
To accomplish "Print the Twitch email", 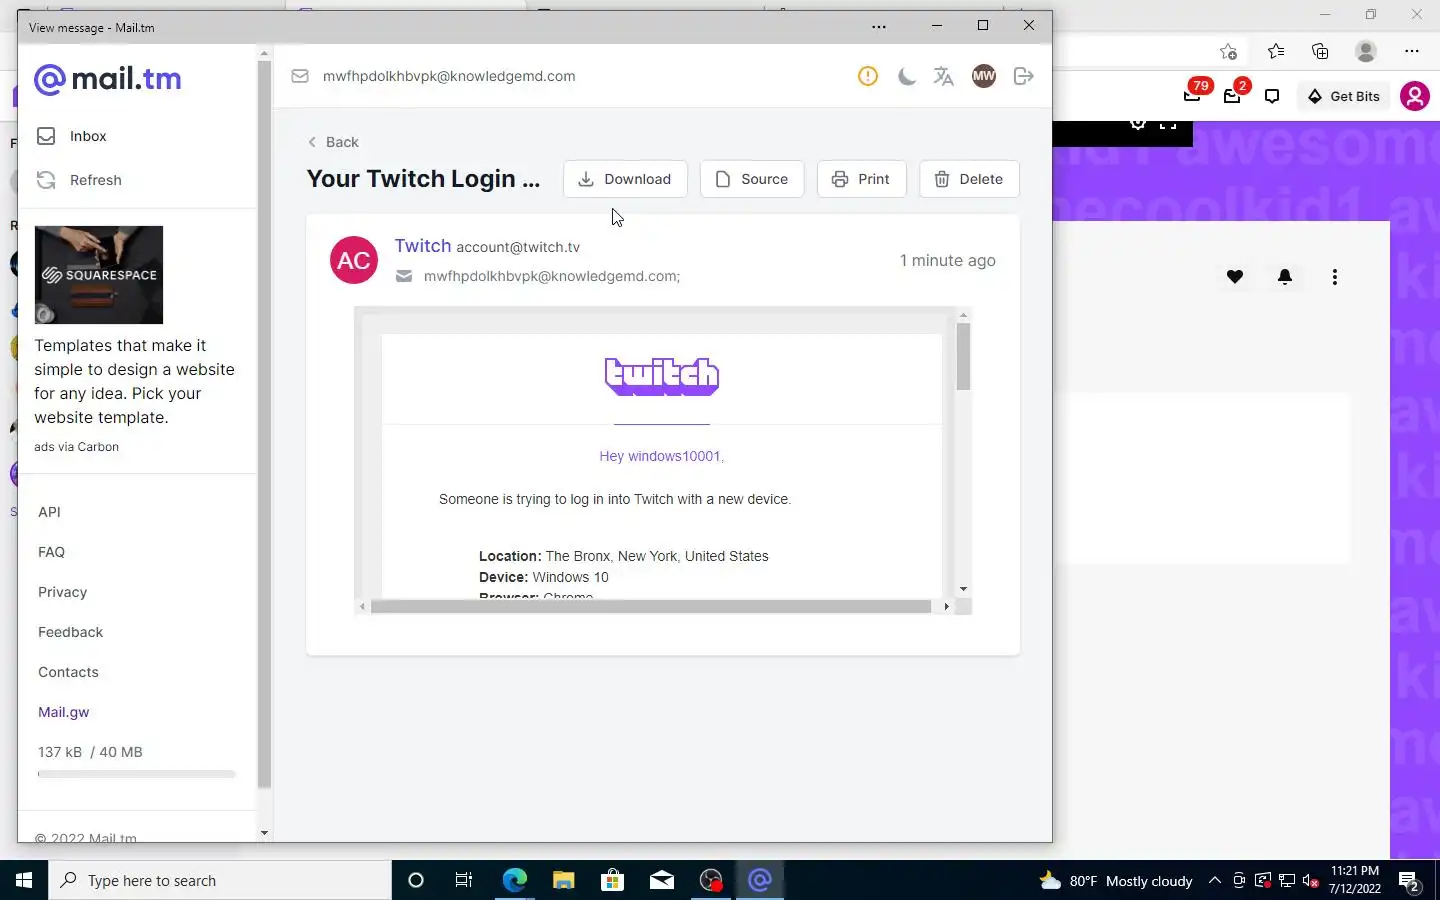I will (x=861, y=179).
